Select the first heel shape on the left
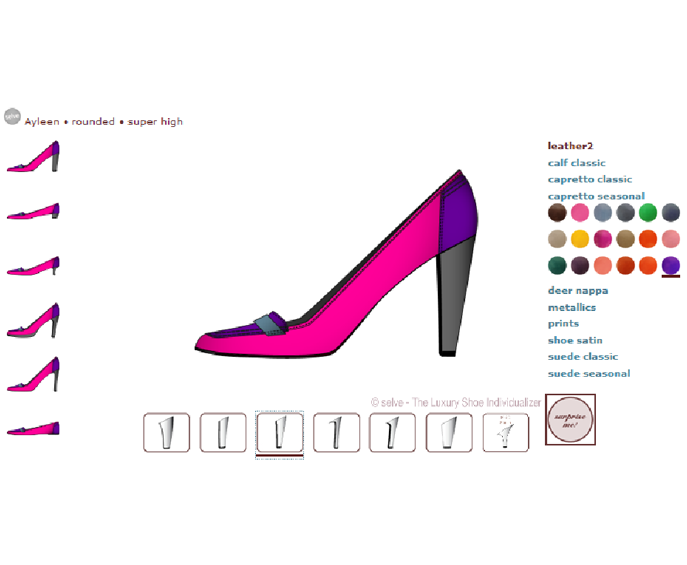This screenshot has width=687, height=565. (166, 433)
